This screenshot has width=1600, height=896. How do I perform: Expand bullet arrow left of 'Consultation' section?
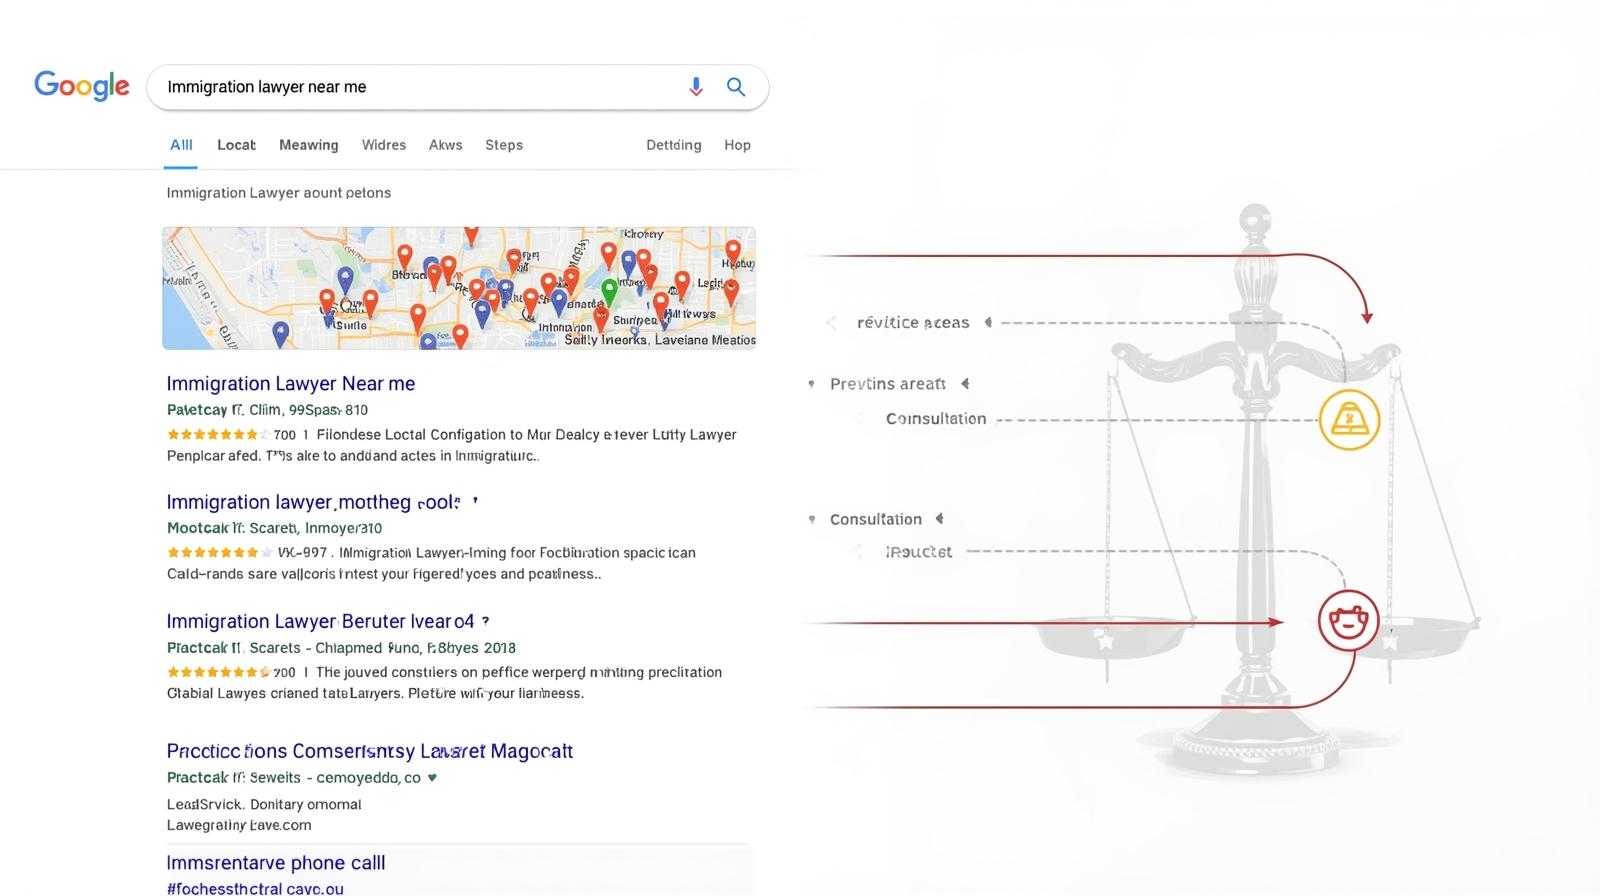(811, 519)
